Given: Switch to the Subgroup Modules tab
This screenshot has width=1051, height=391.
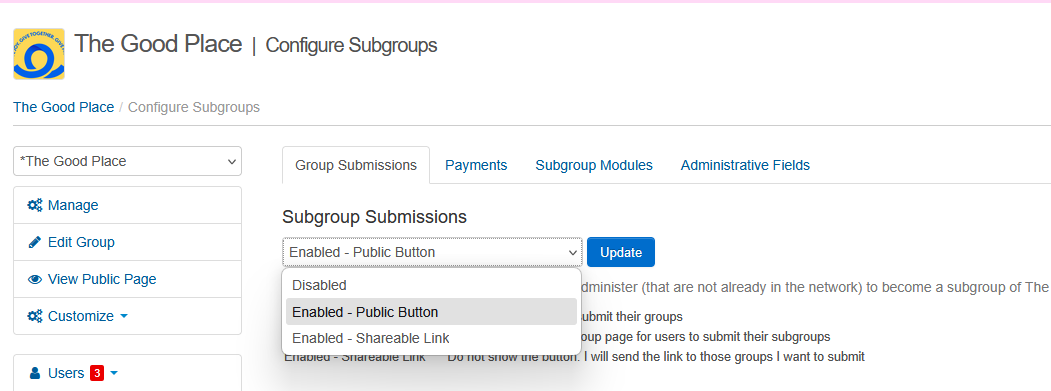Looking at the screenshot, I should pyautogui.click(x=594, y=165).
